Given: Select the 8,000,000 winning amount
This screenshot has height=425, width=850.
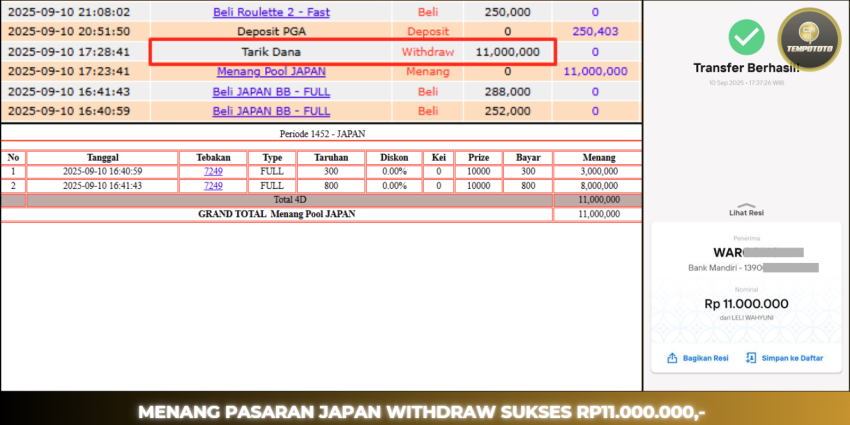Looking at the screenshot, I should pos(598,185).
